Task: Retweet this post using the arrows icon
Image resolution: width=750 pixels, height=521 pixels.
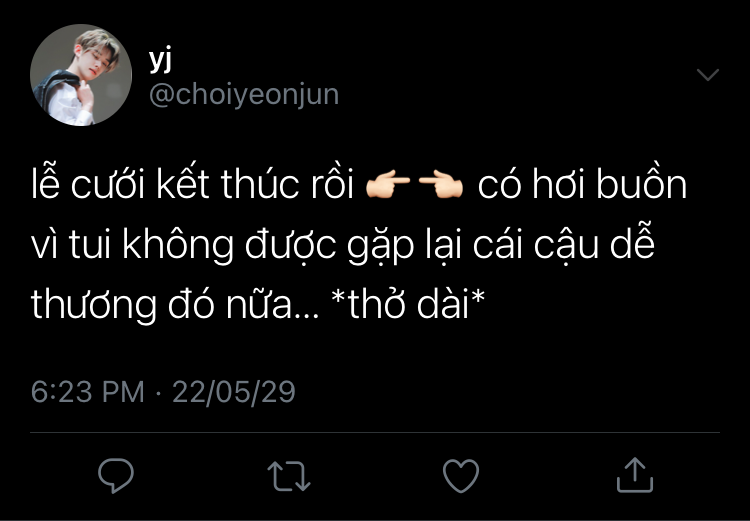Action: [289, 476]
